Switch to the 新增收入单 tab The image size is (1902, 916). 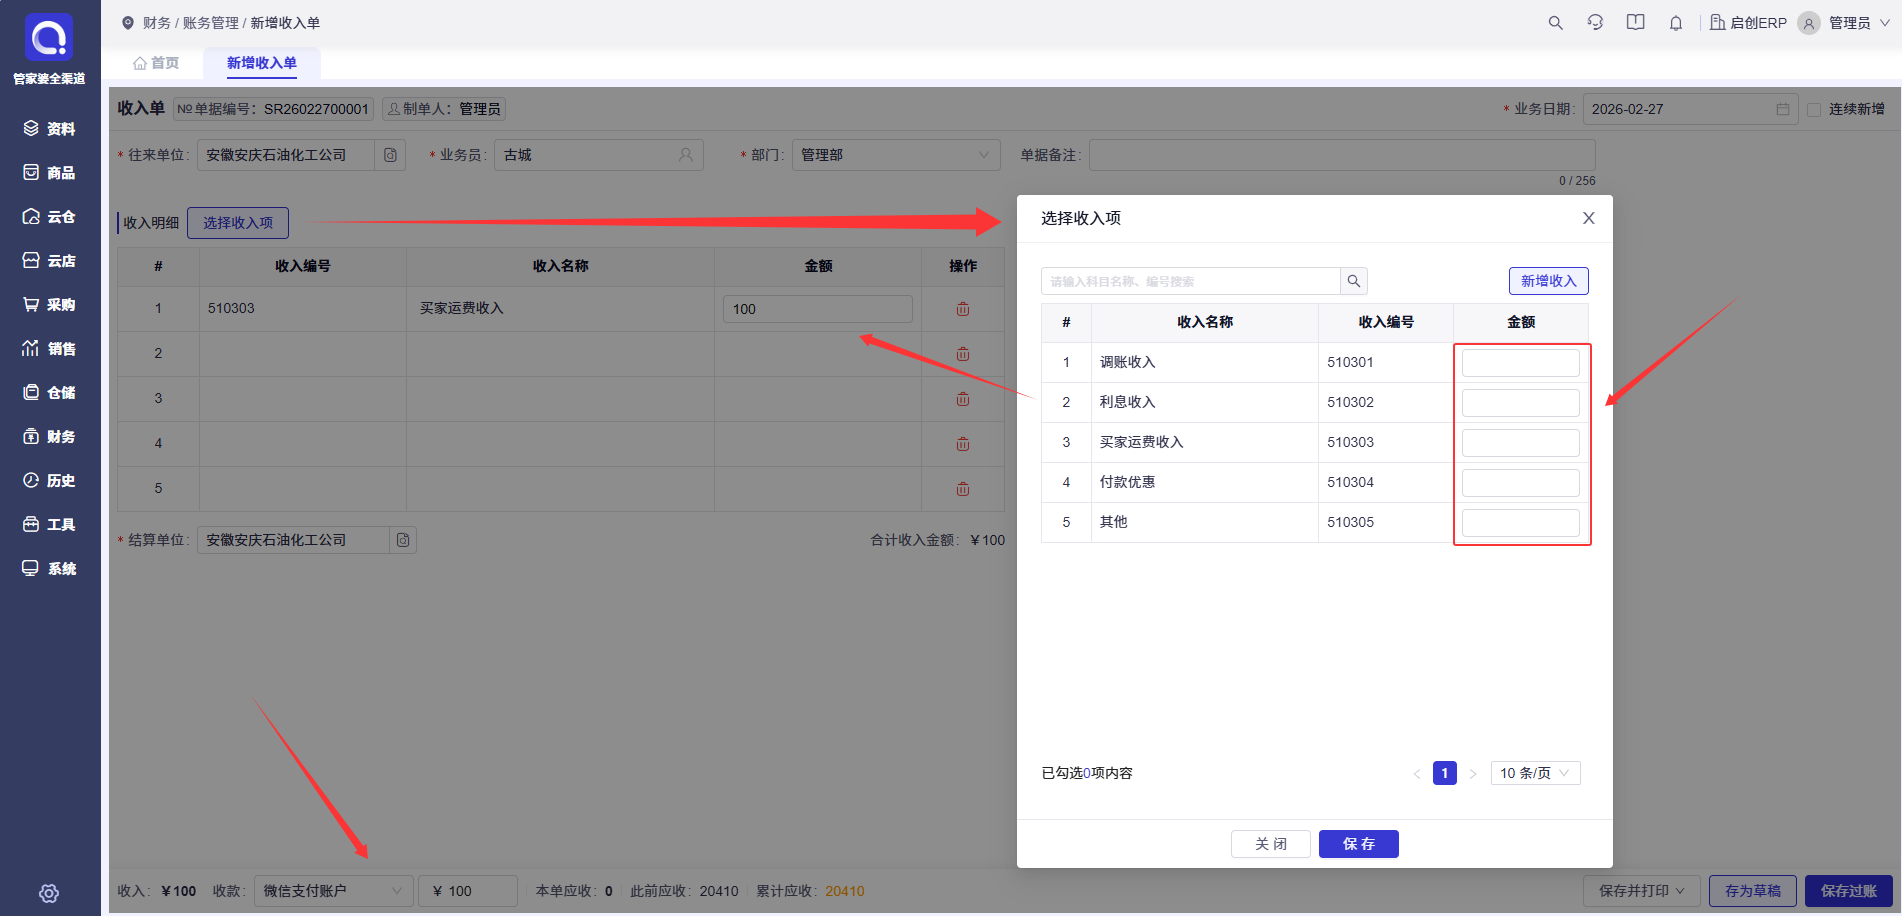click(x=262, y=63)
